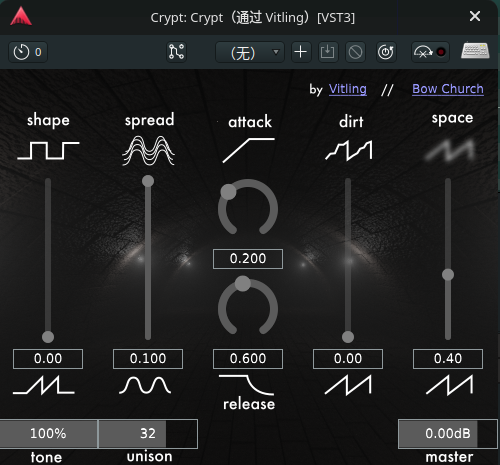Screen dimensions: 500x465
Task: Click the unison label text
Action: (x=150, y=456)
